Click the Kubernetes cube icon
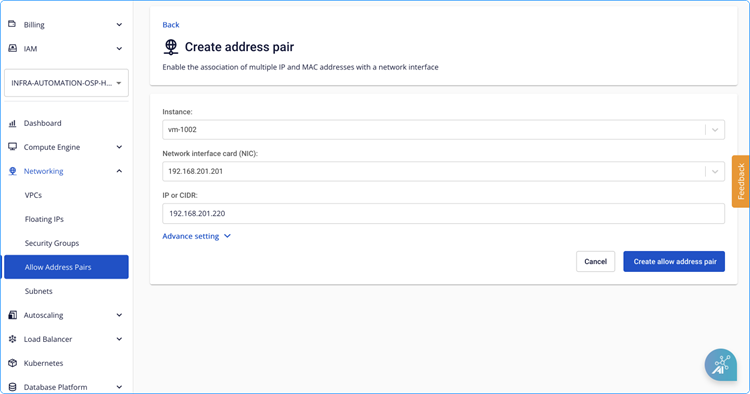750x394 pixels. tap(12, 363)
